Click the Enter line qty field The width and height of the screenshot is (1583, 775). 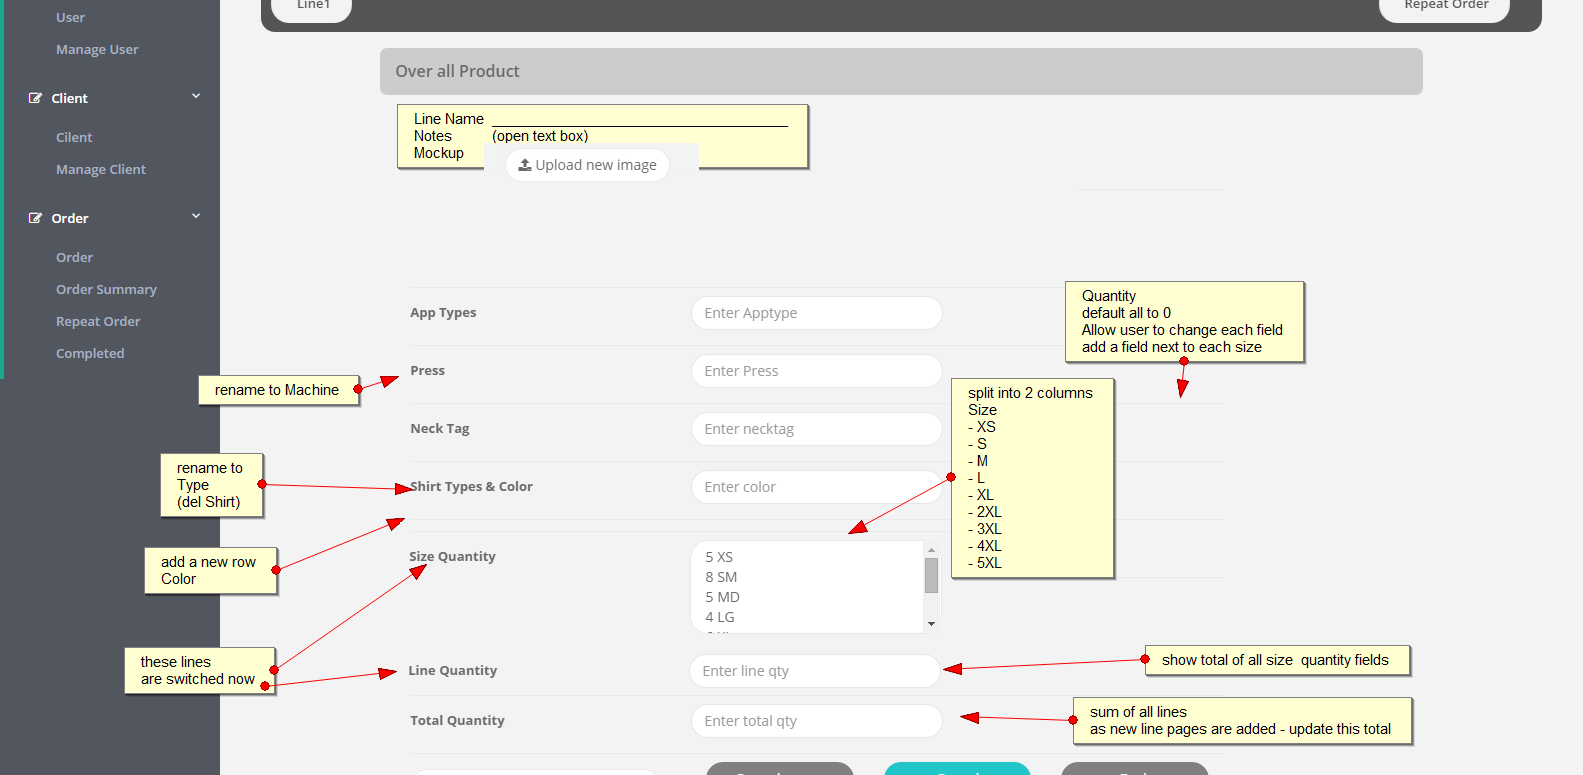(x=814, y=671)
